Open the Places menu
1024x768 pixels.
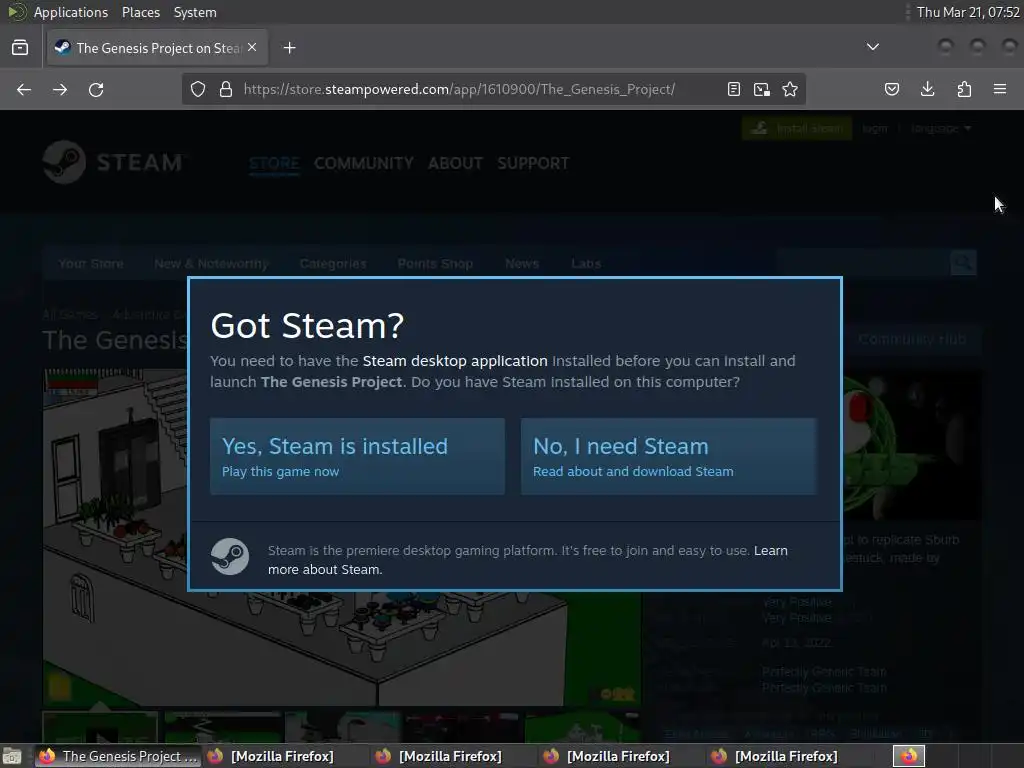(140, 12)
